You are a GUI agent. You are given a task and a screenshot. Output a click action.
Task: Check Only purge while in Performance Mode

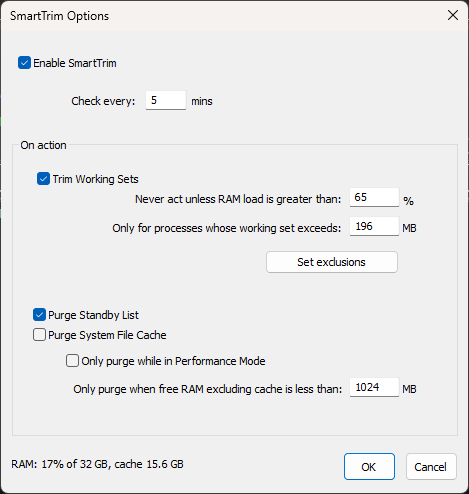coord(72,361)
